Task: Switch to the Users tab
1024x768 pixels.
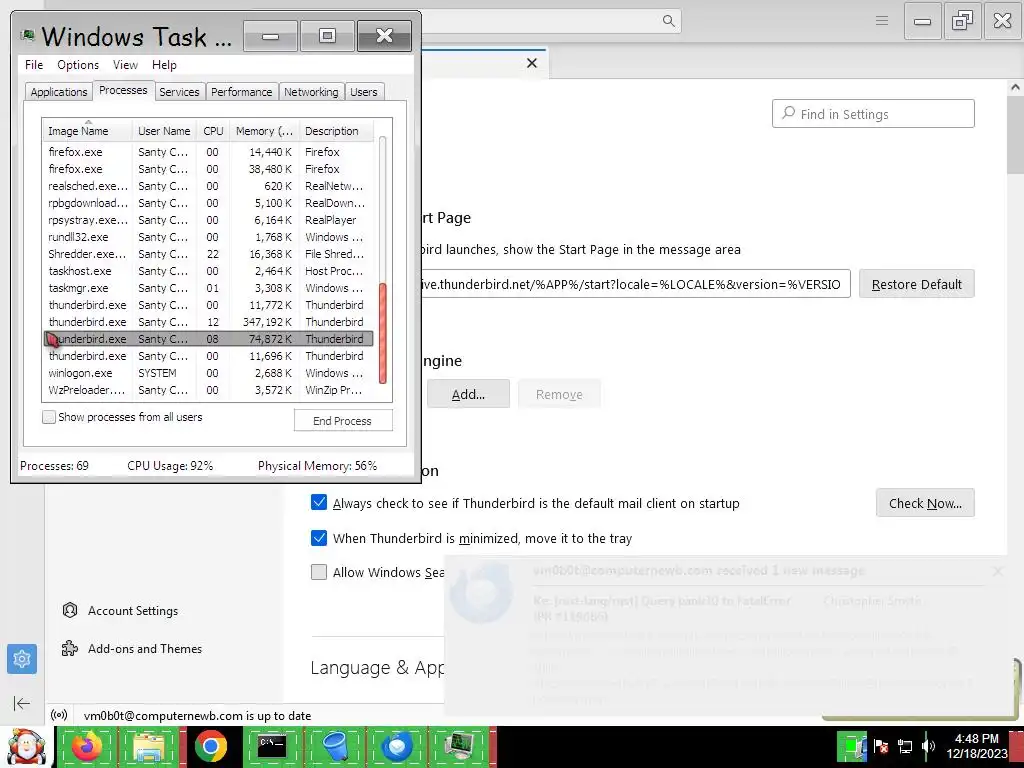Action: click(x=364, y=92)
